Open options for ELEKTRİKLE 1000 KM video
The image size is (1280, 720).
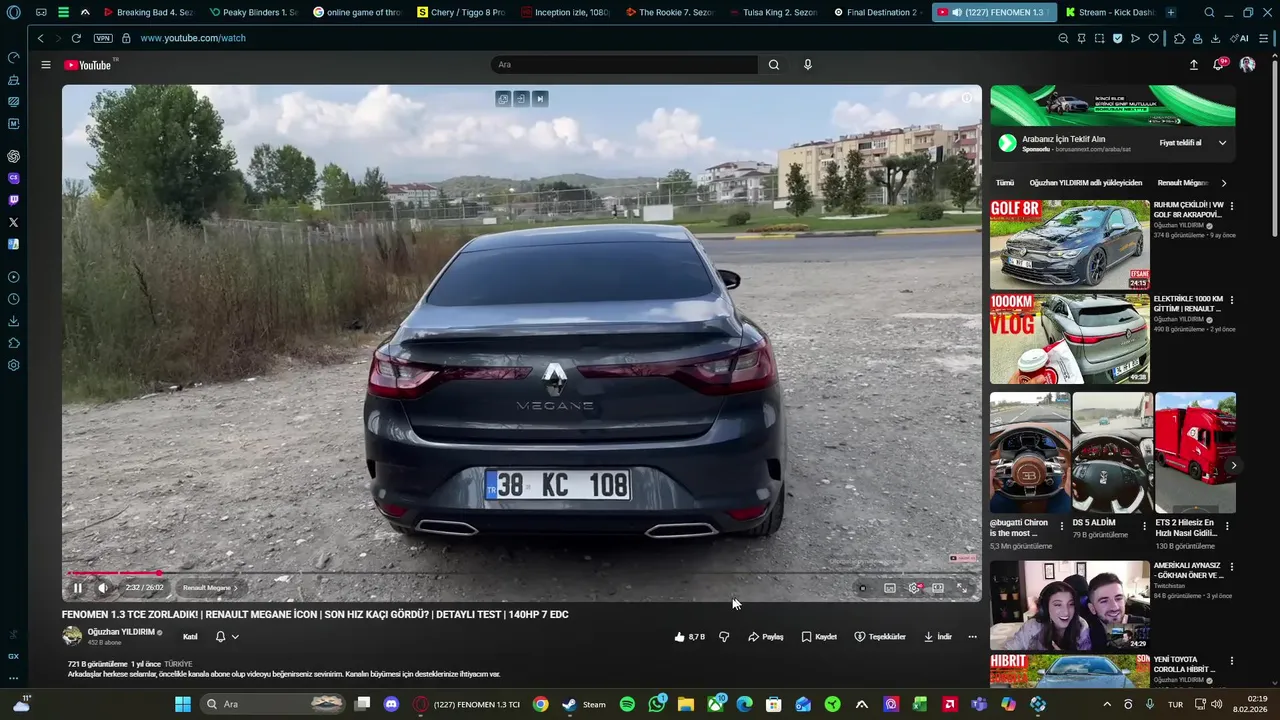pyautogui.click(x=1232, y=300)
